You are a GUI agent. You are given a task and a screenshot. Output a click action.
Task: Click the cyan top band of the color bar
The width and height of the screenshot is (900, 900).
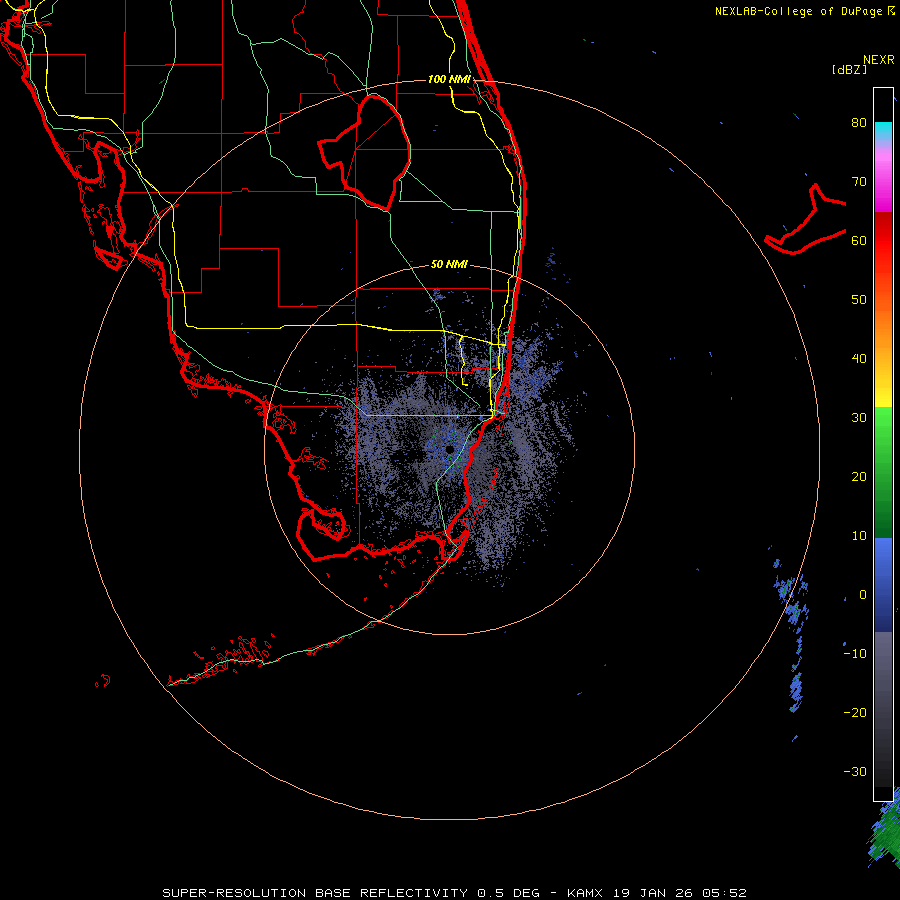tap(883, 132)
